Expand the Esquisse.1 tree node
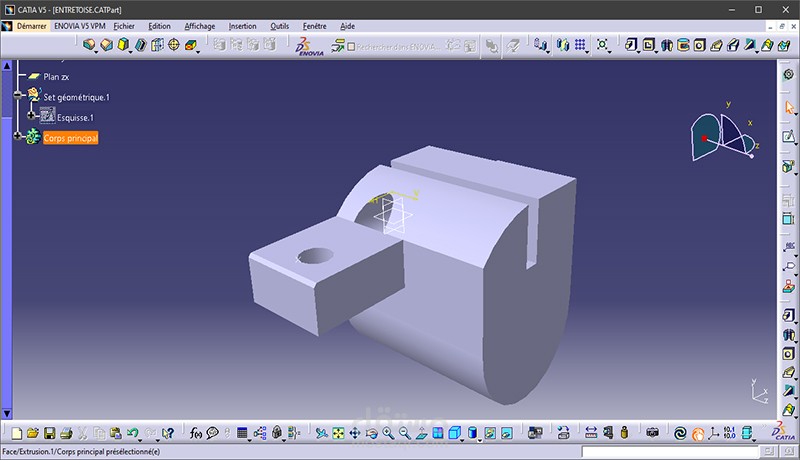The image size is (800, 460). coord(31,115)
